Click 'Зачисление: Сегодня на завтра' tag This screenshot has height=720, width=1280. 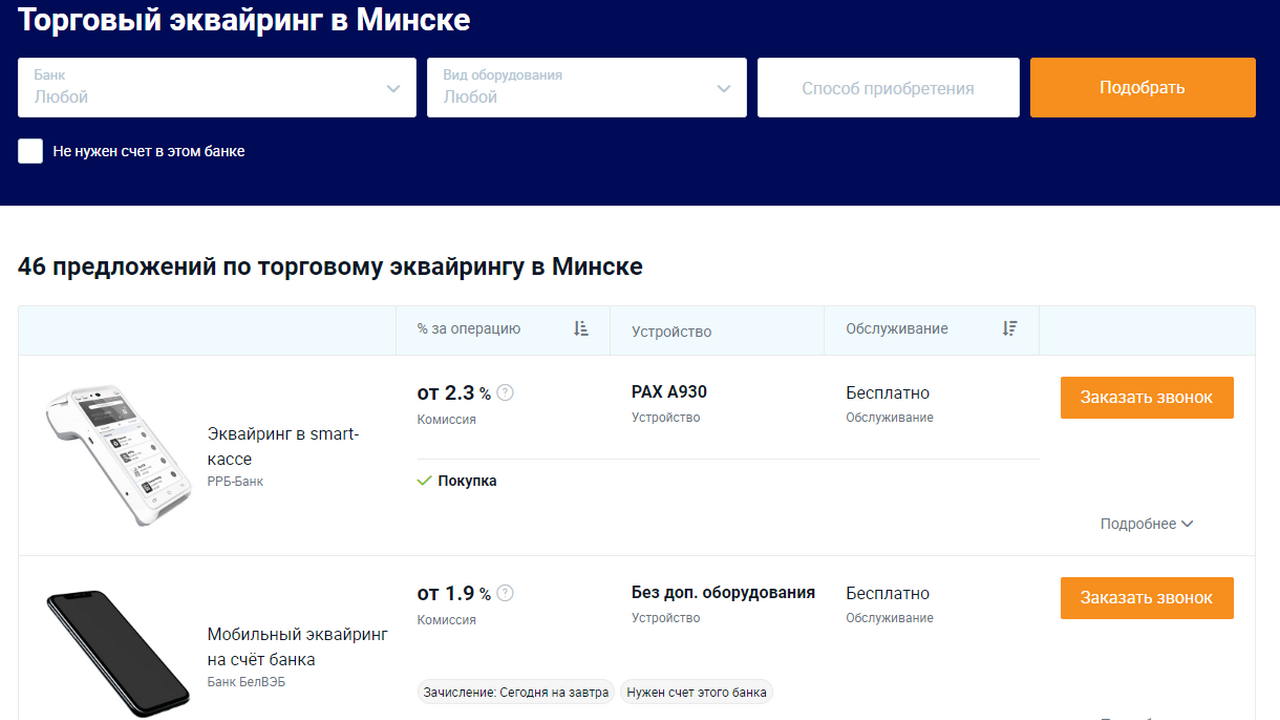(516, 692)
